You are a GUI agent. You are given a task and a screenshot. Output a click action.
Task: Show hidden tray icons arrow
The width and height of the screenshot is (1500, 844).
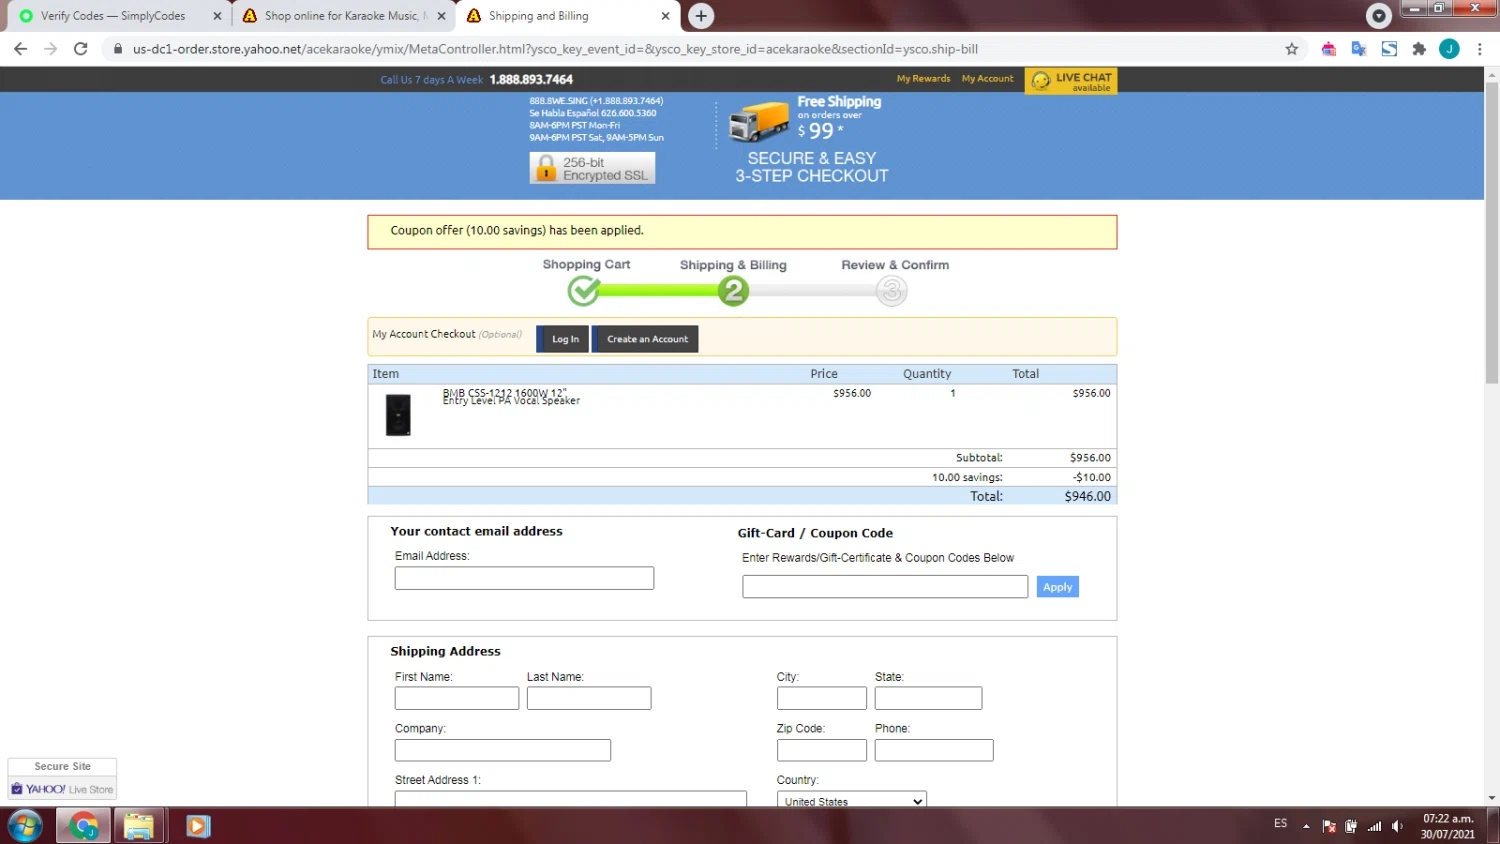point(1306,826)
